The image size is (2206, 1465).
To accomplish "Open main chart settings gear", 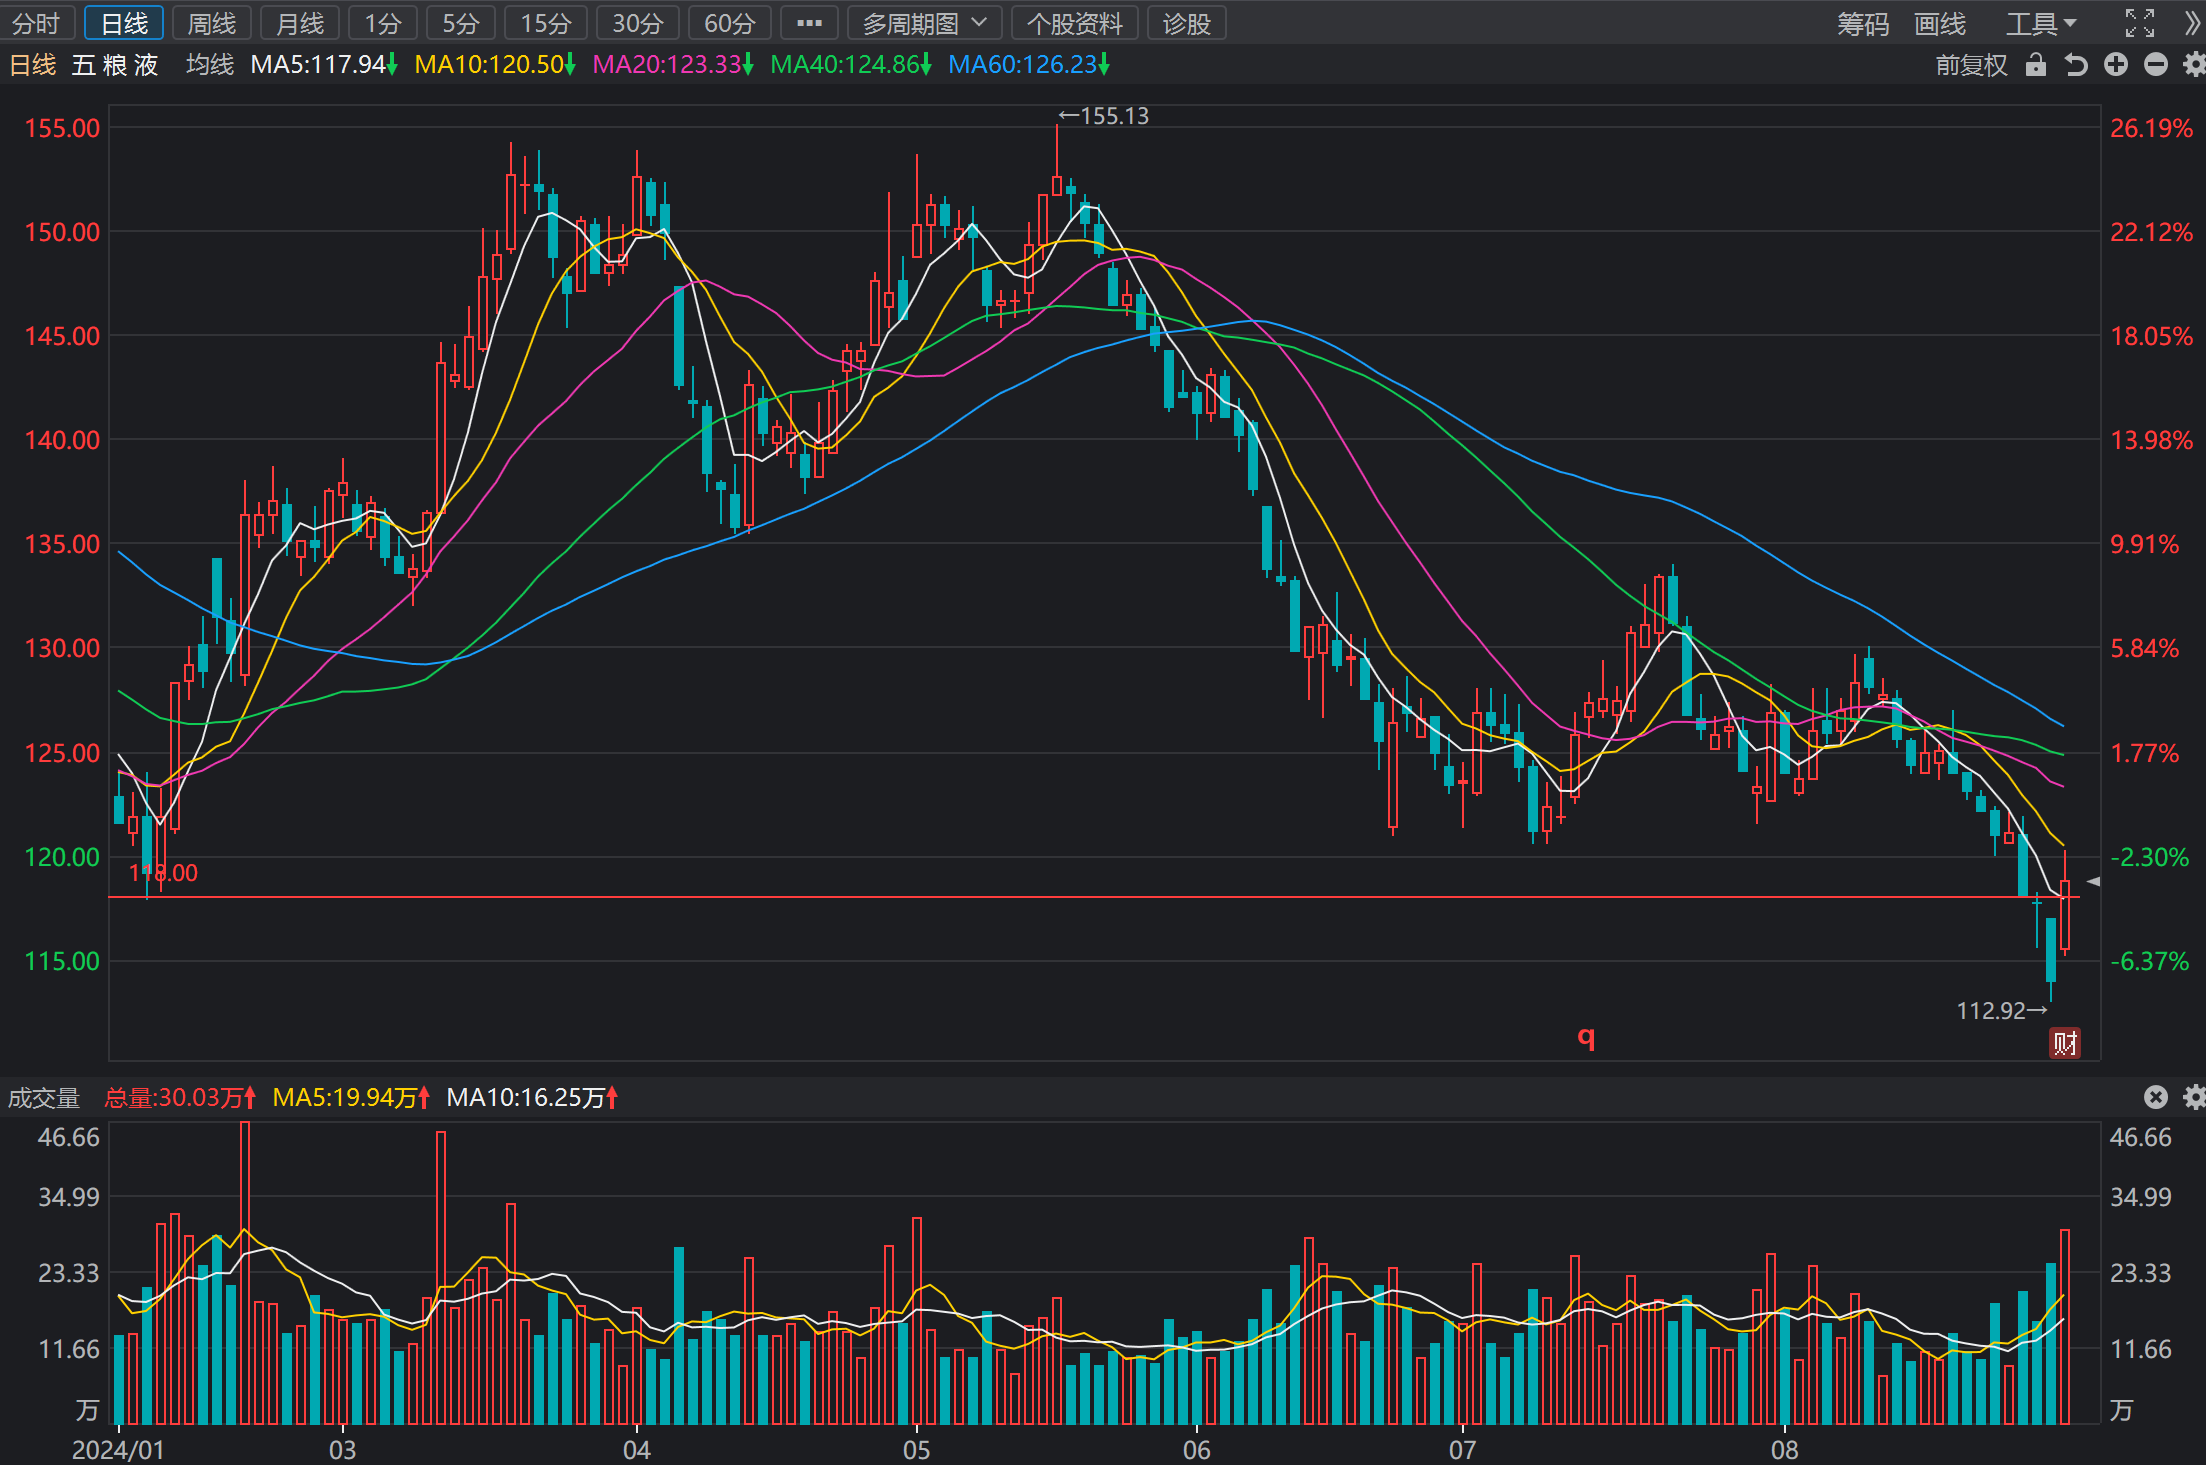I will [2194, 65].
